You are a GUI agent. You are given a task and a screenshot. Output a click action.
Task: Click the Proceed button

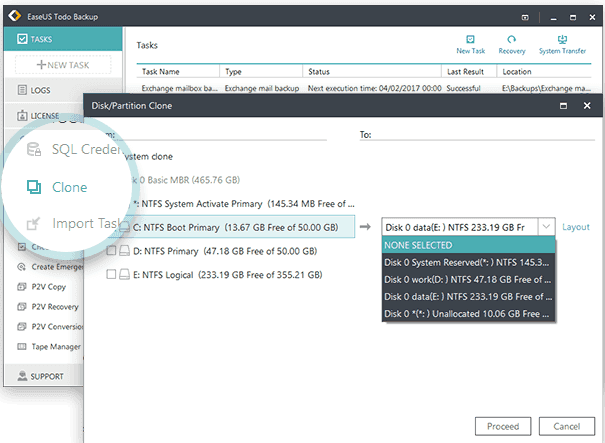click(x=503, y=426)
